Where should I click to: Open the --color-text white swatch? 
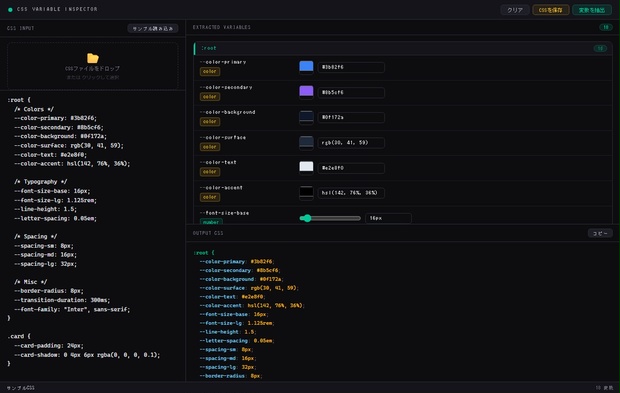[306, 168]
